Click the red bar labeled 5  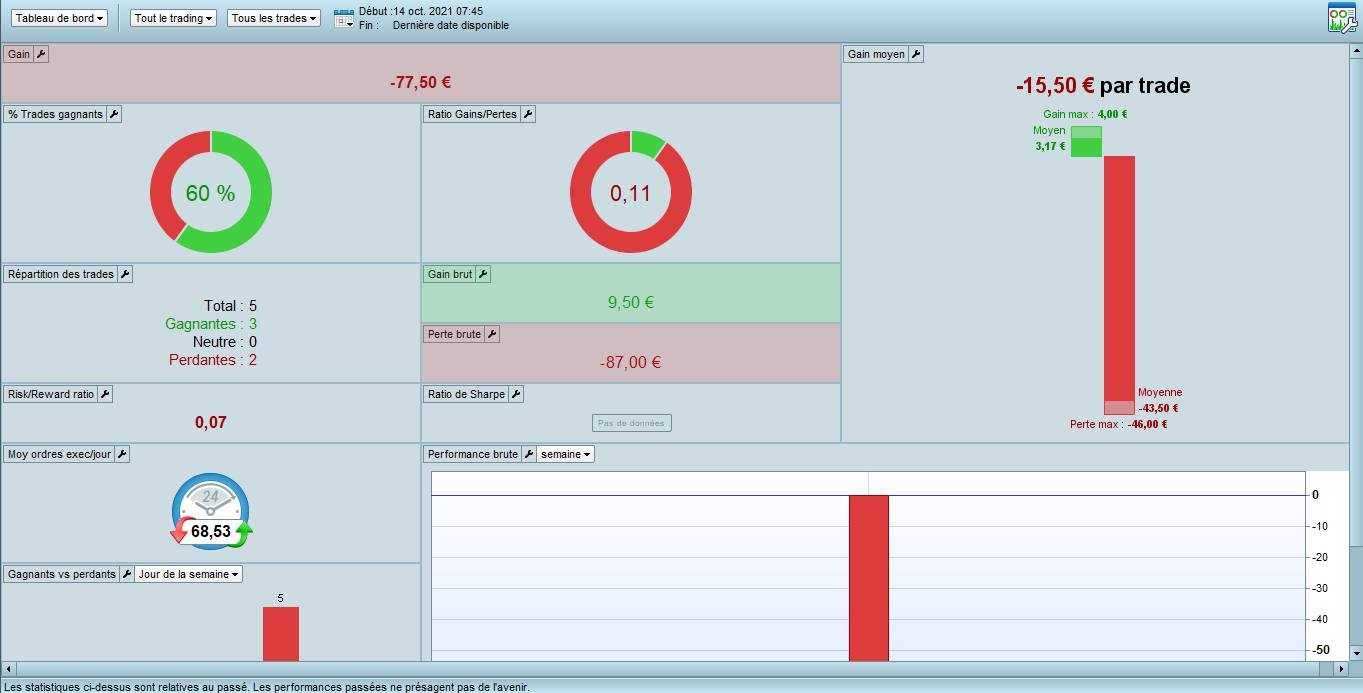tap(281, 634)
